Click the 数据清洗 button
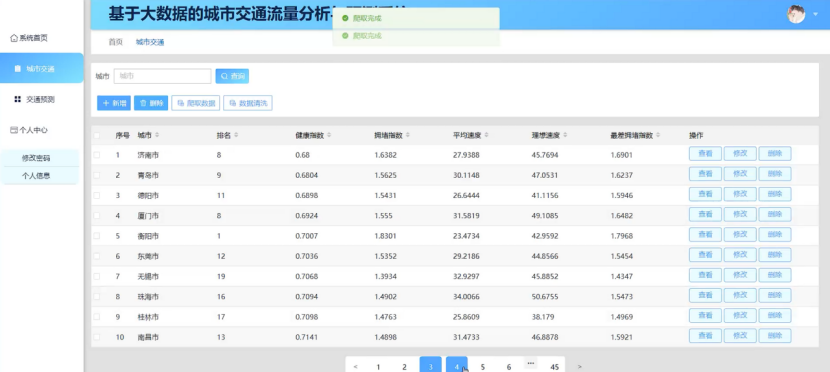Screen dimensions: 830x372 [x=248, y=103]
